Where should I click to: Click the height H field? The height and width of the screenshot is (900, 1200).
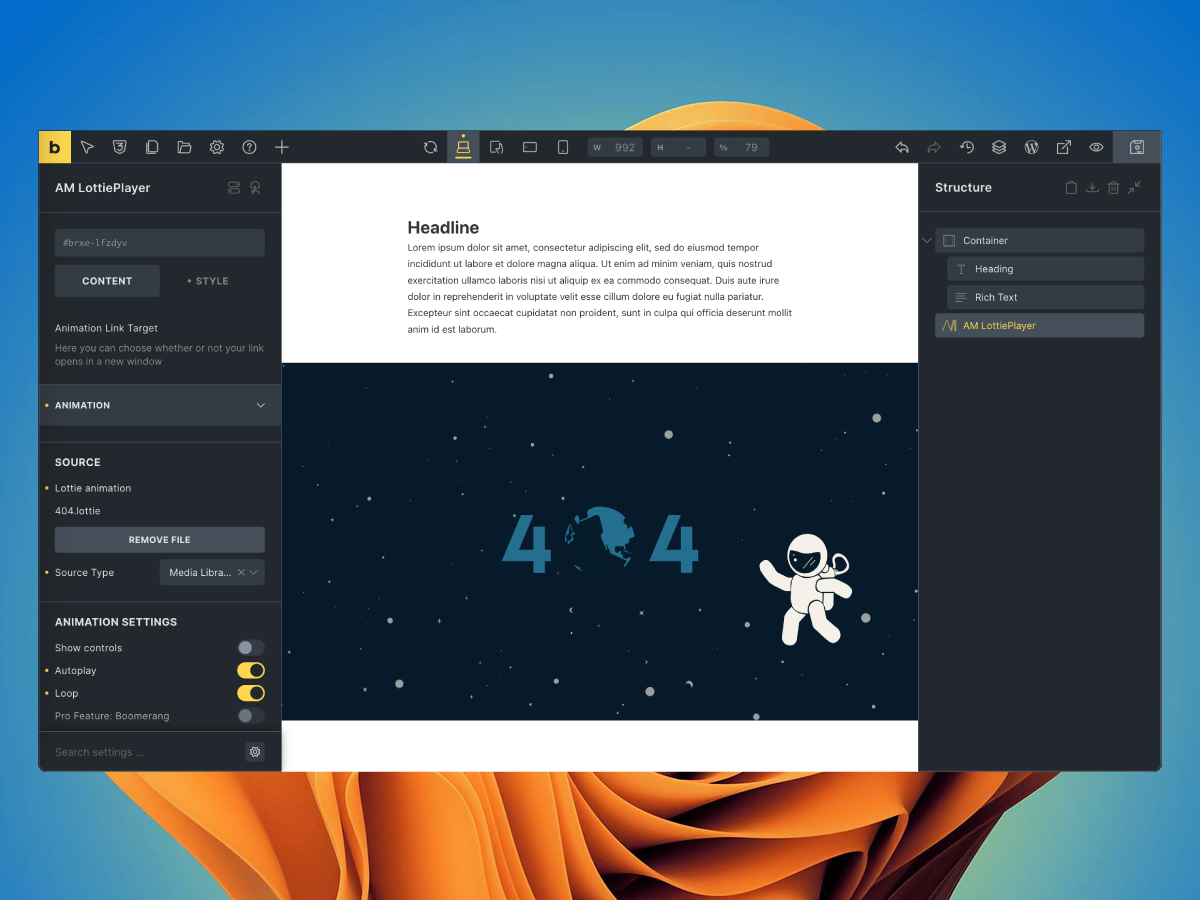point(679,147)
